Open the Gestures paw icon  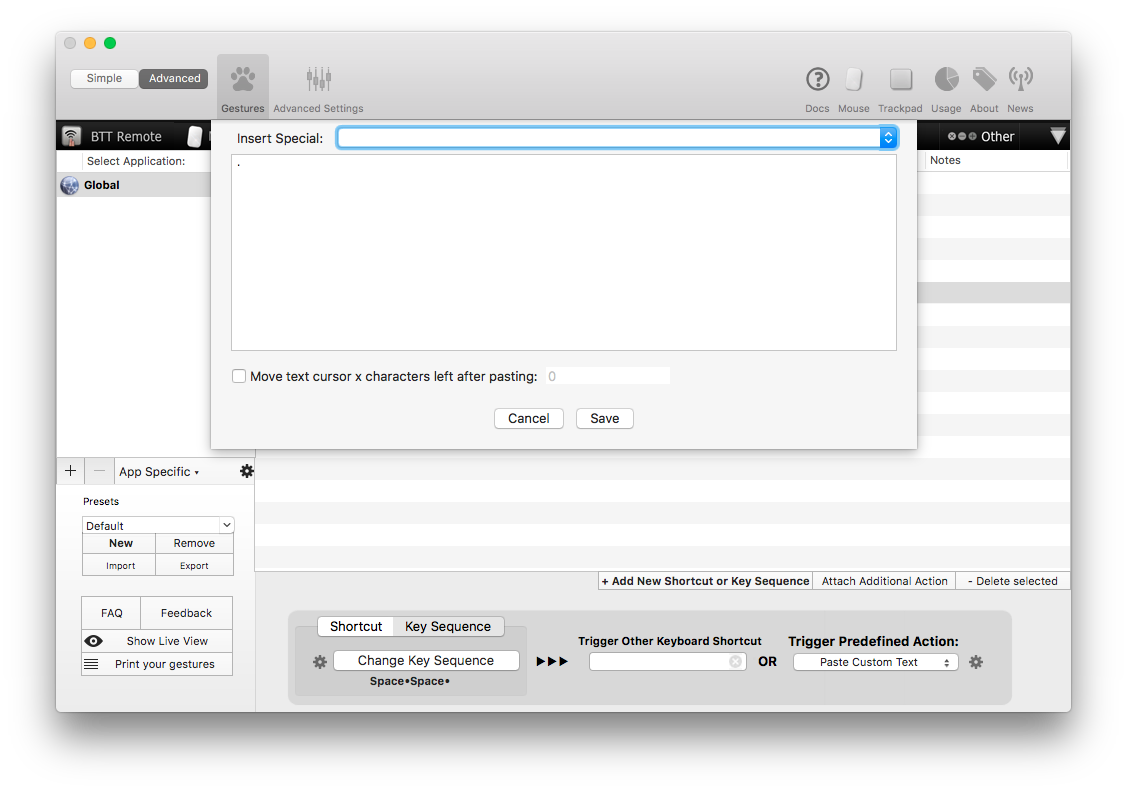242,79
